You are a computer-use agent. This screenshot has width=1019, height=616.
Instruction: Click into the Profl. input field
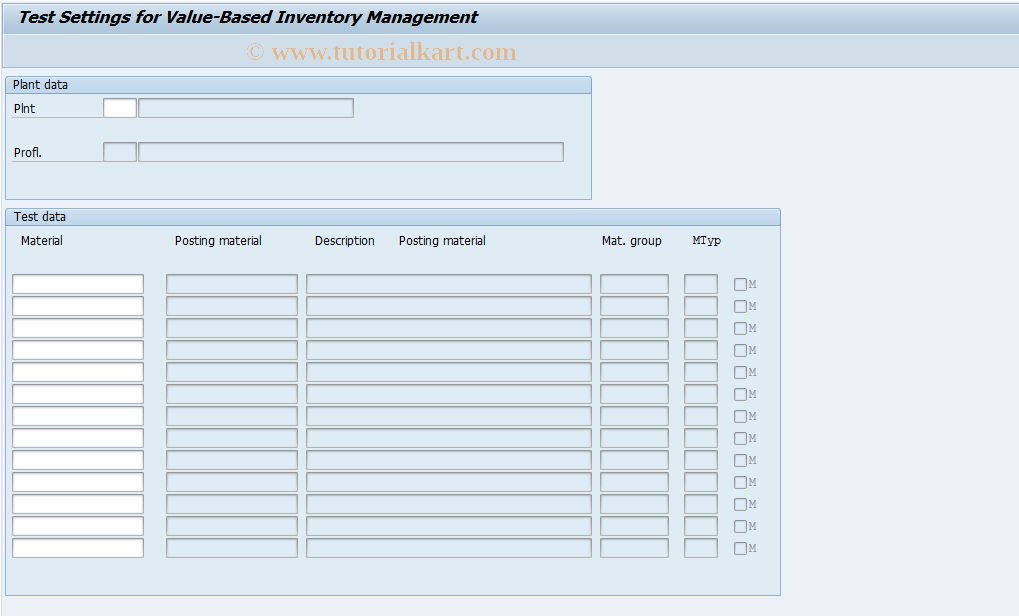point(119,151)
